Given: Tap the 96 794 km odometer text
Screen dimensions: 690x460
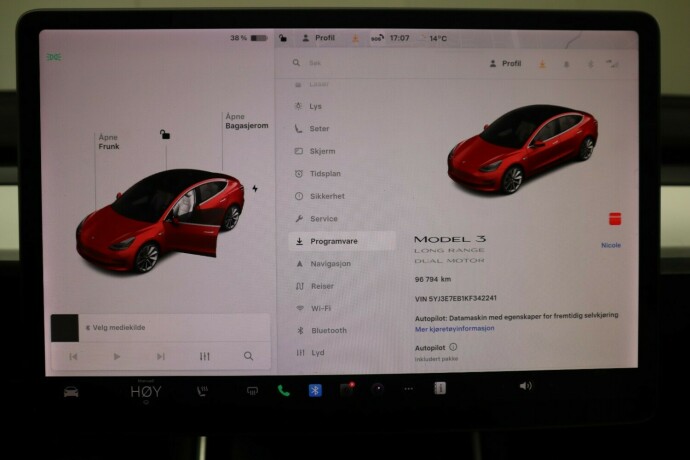Looking at the screenshot, I should 433,279.
